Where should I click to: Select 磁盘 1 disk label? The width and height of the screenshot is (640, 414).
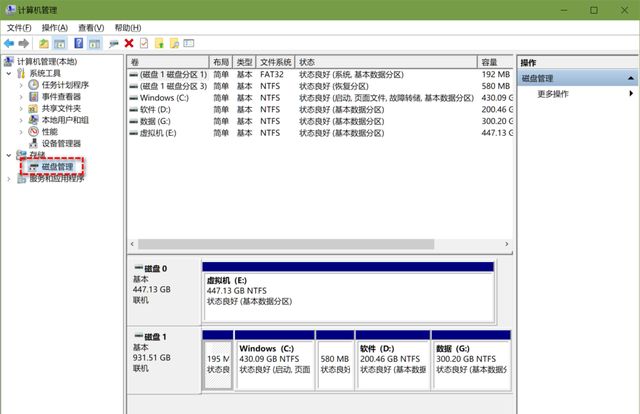click(156, 337)
